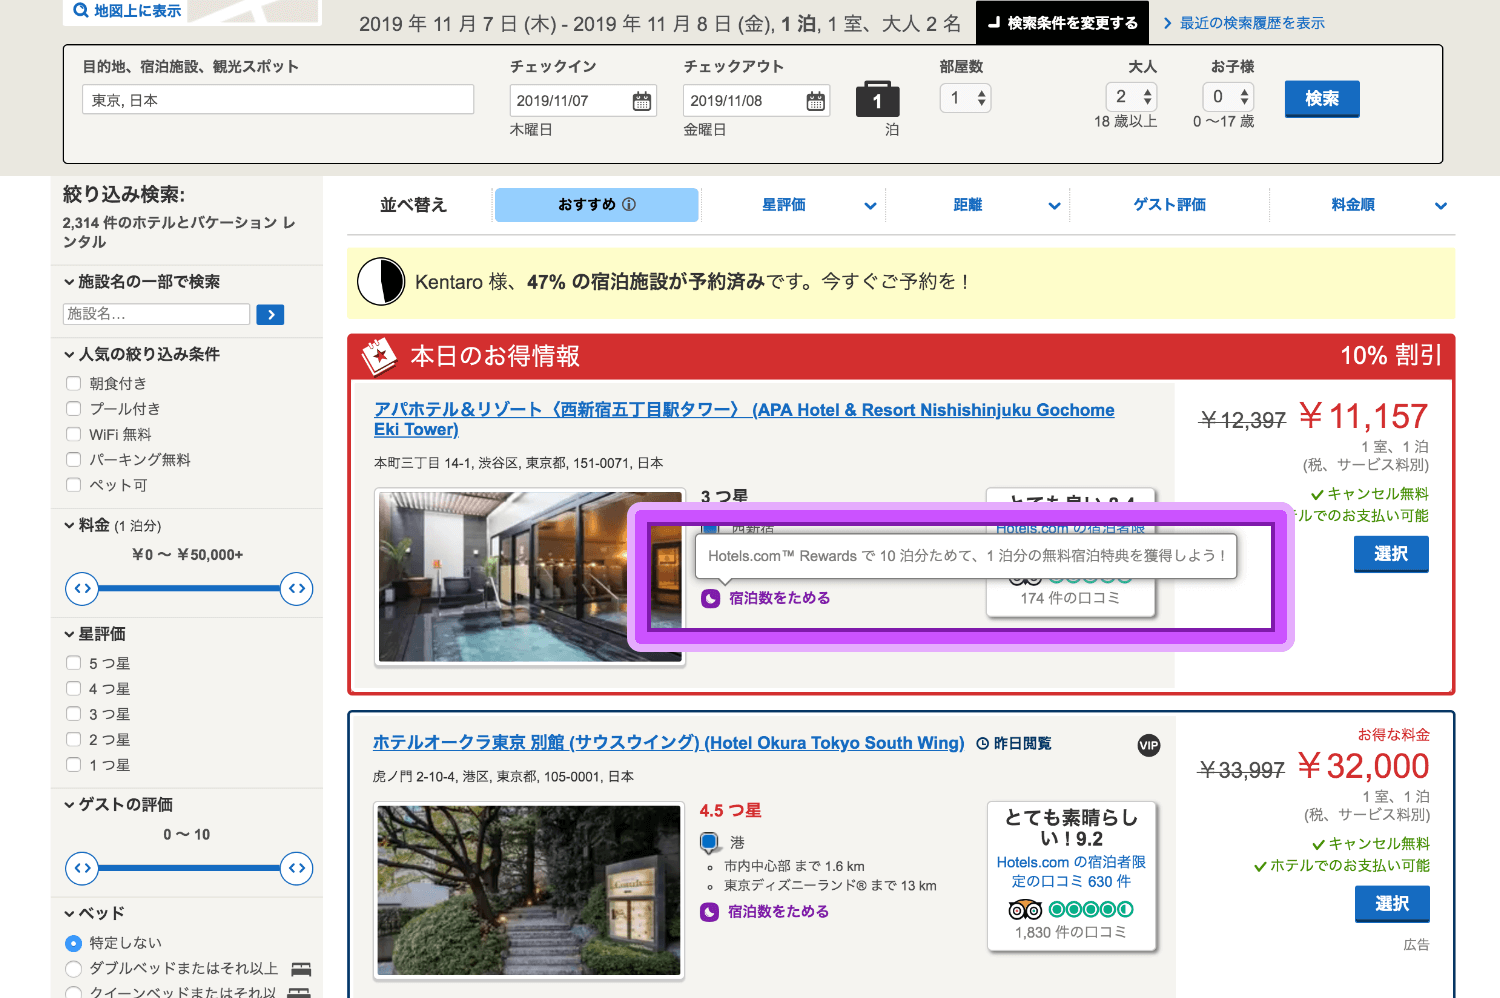
Task: Click the destination field with 東京, 日本
Action: (x=278, y=99)
